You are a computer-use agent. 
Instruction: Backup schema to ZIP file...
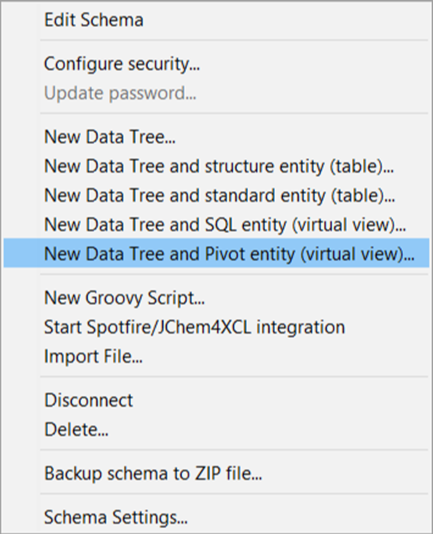click(216, 473)
